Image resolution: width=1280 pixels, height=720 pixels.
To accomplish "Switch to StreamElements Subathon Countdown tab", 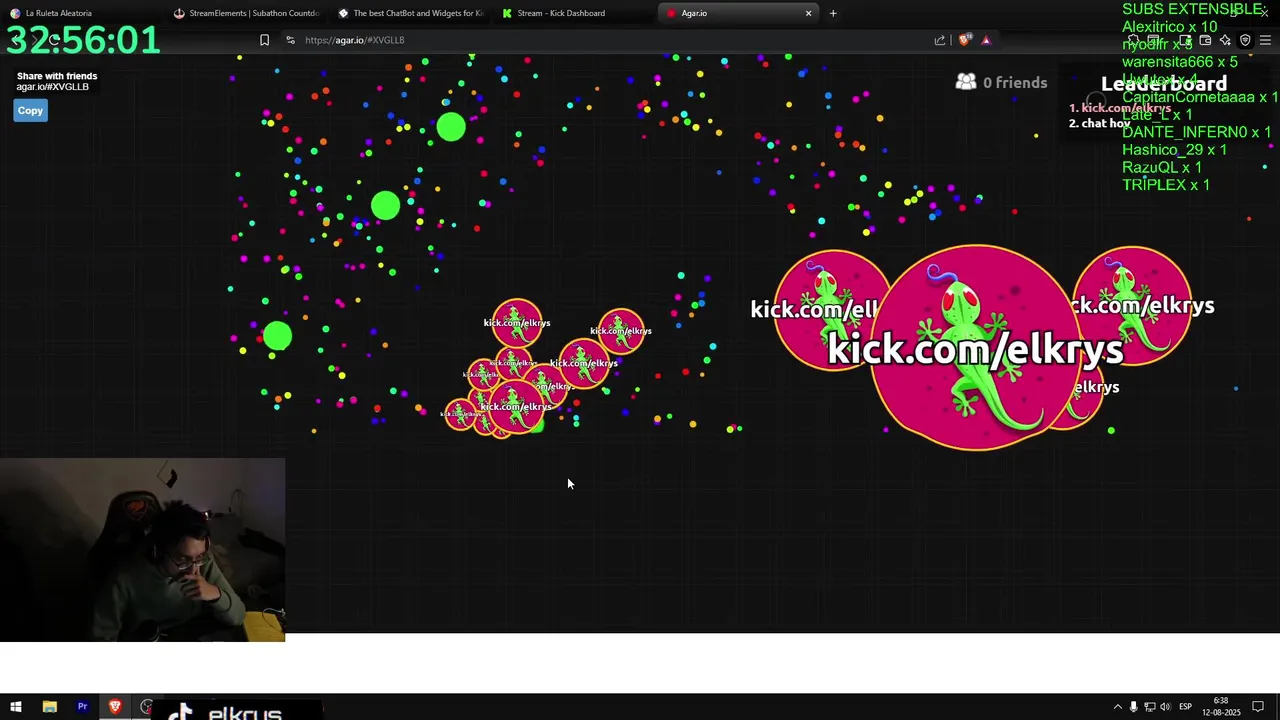I will tap(245, 13).
